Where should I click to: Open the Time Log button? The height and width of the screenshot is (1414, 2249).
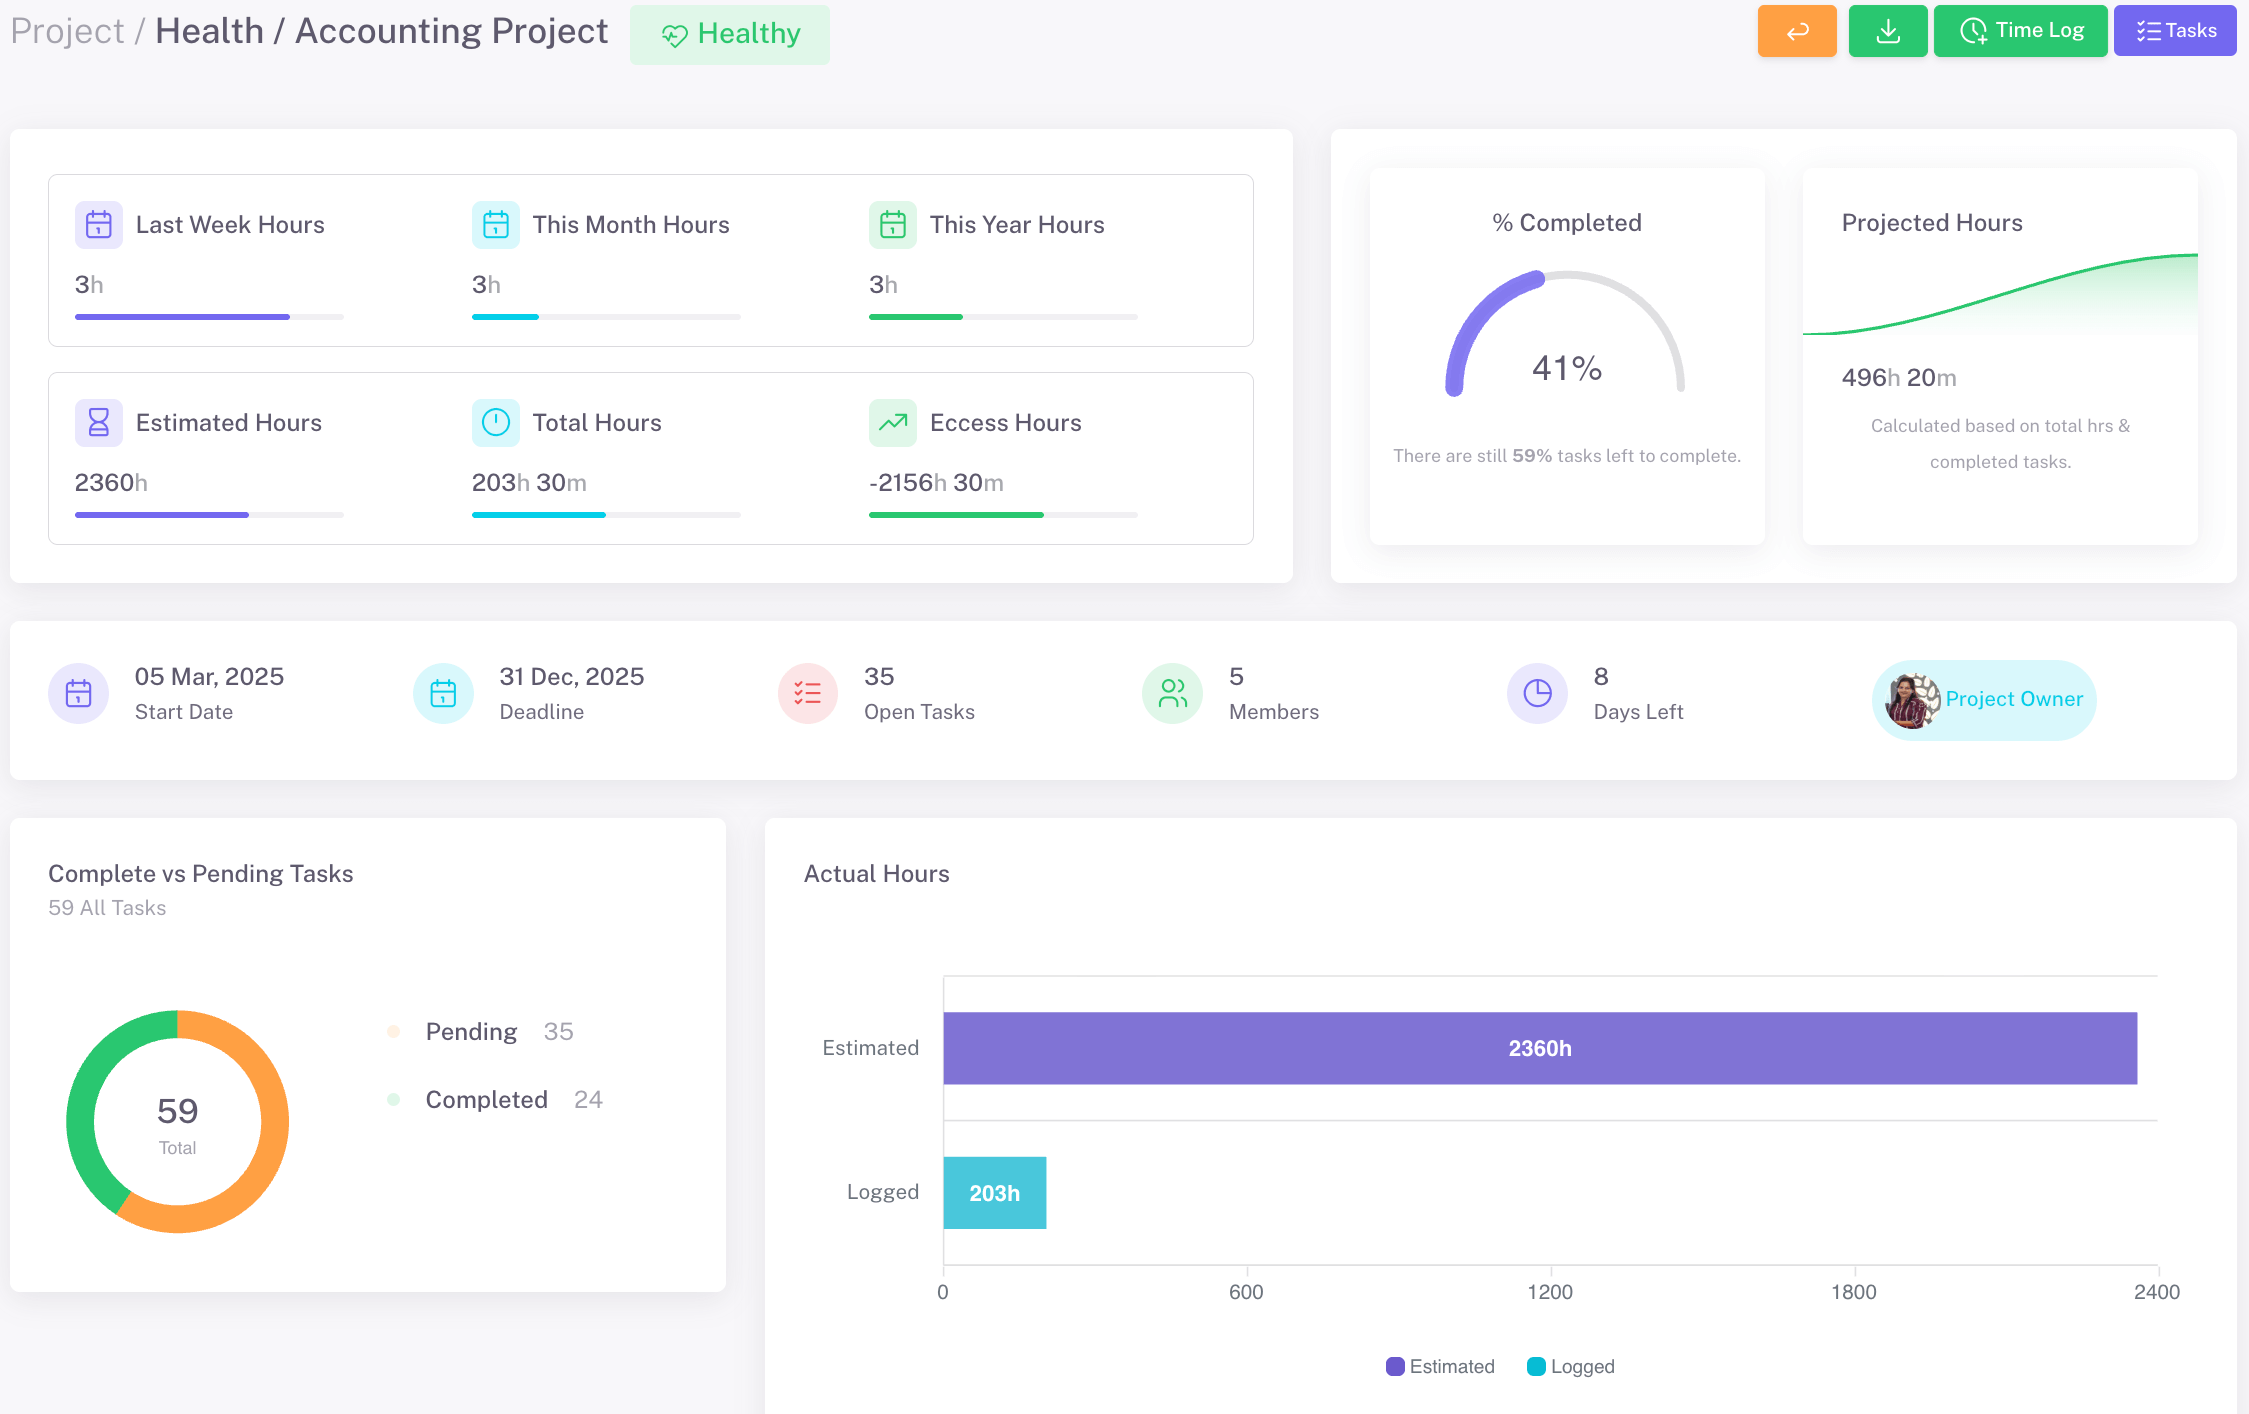point(2019,31)
